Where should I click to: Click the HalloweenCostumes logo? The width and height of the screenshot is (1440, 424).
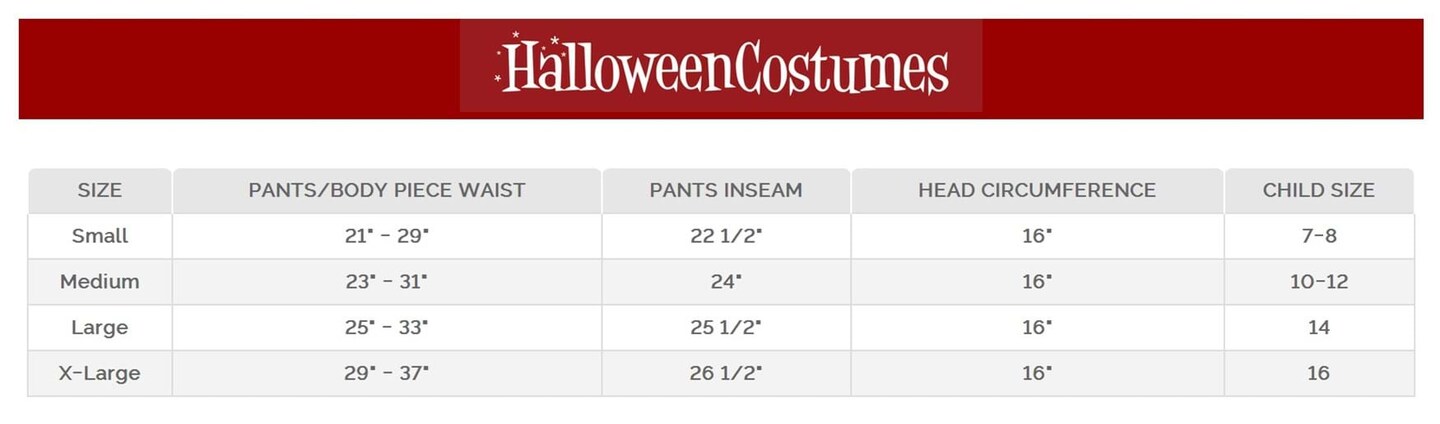(x=721, y=67)
